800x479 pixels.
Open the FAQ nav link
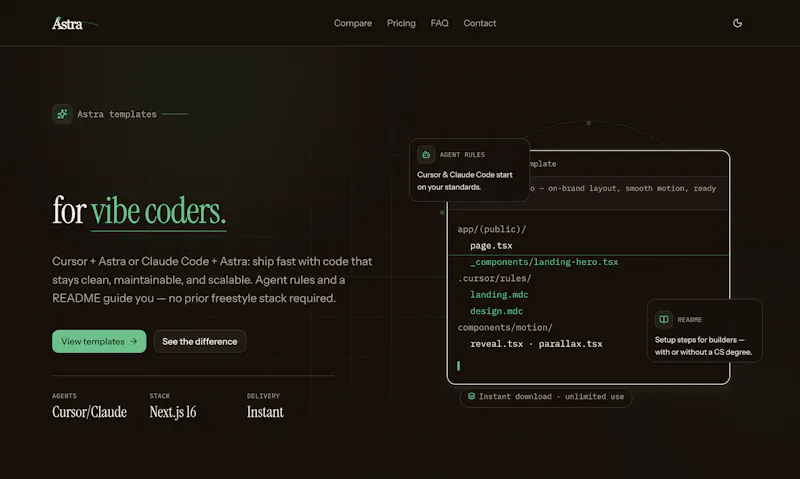tap(439, 23)
